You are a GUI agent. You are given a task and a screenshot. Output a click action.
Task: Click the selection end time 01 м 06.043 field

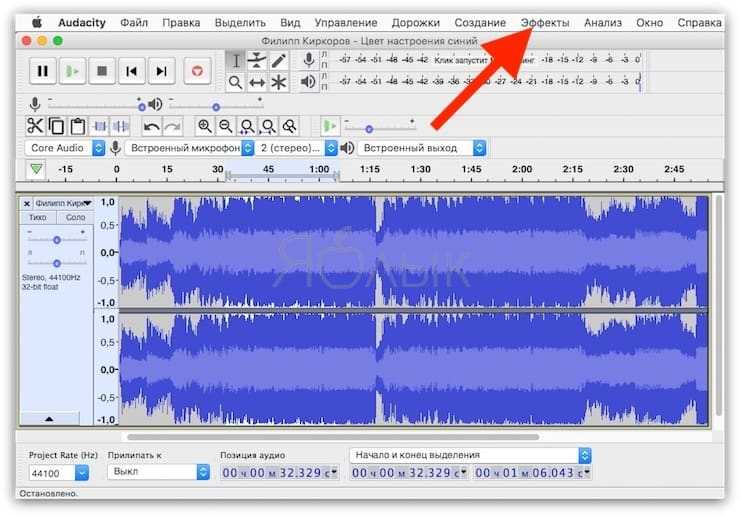[x=532, y=472]
